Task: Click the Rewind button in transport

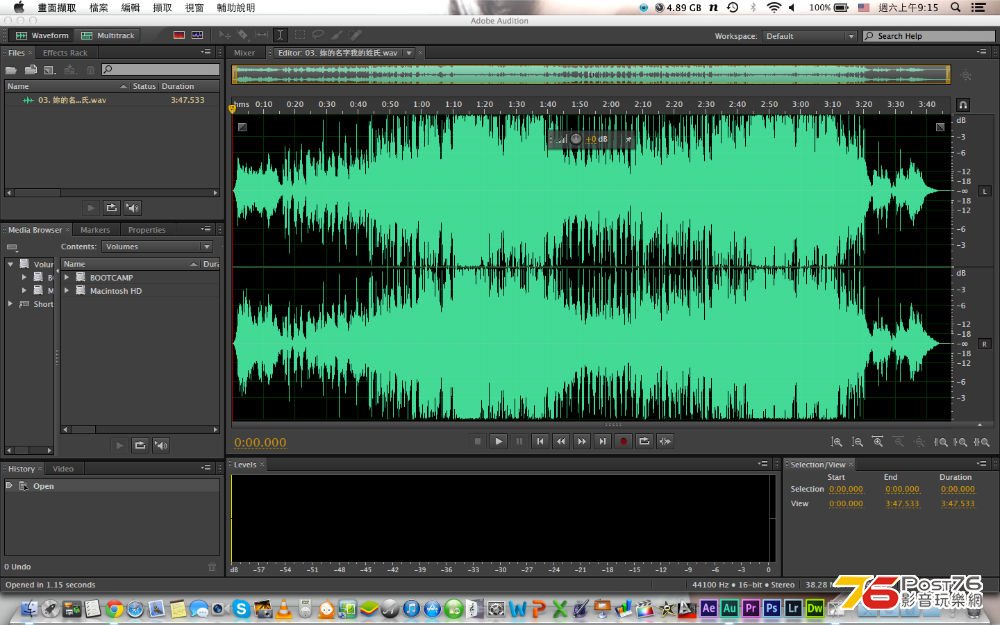Action: click(561, 441)
